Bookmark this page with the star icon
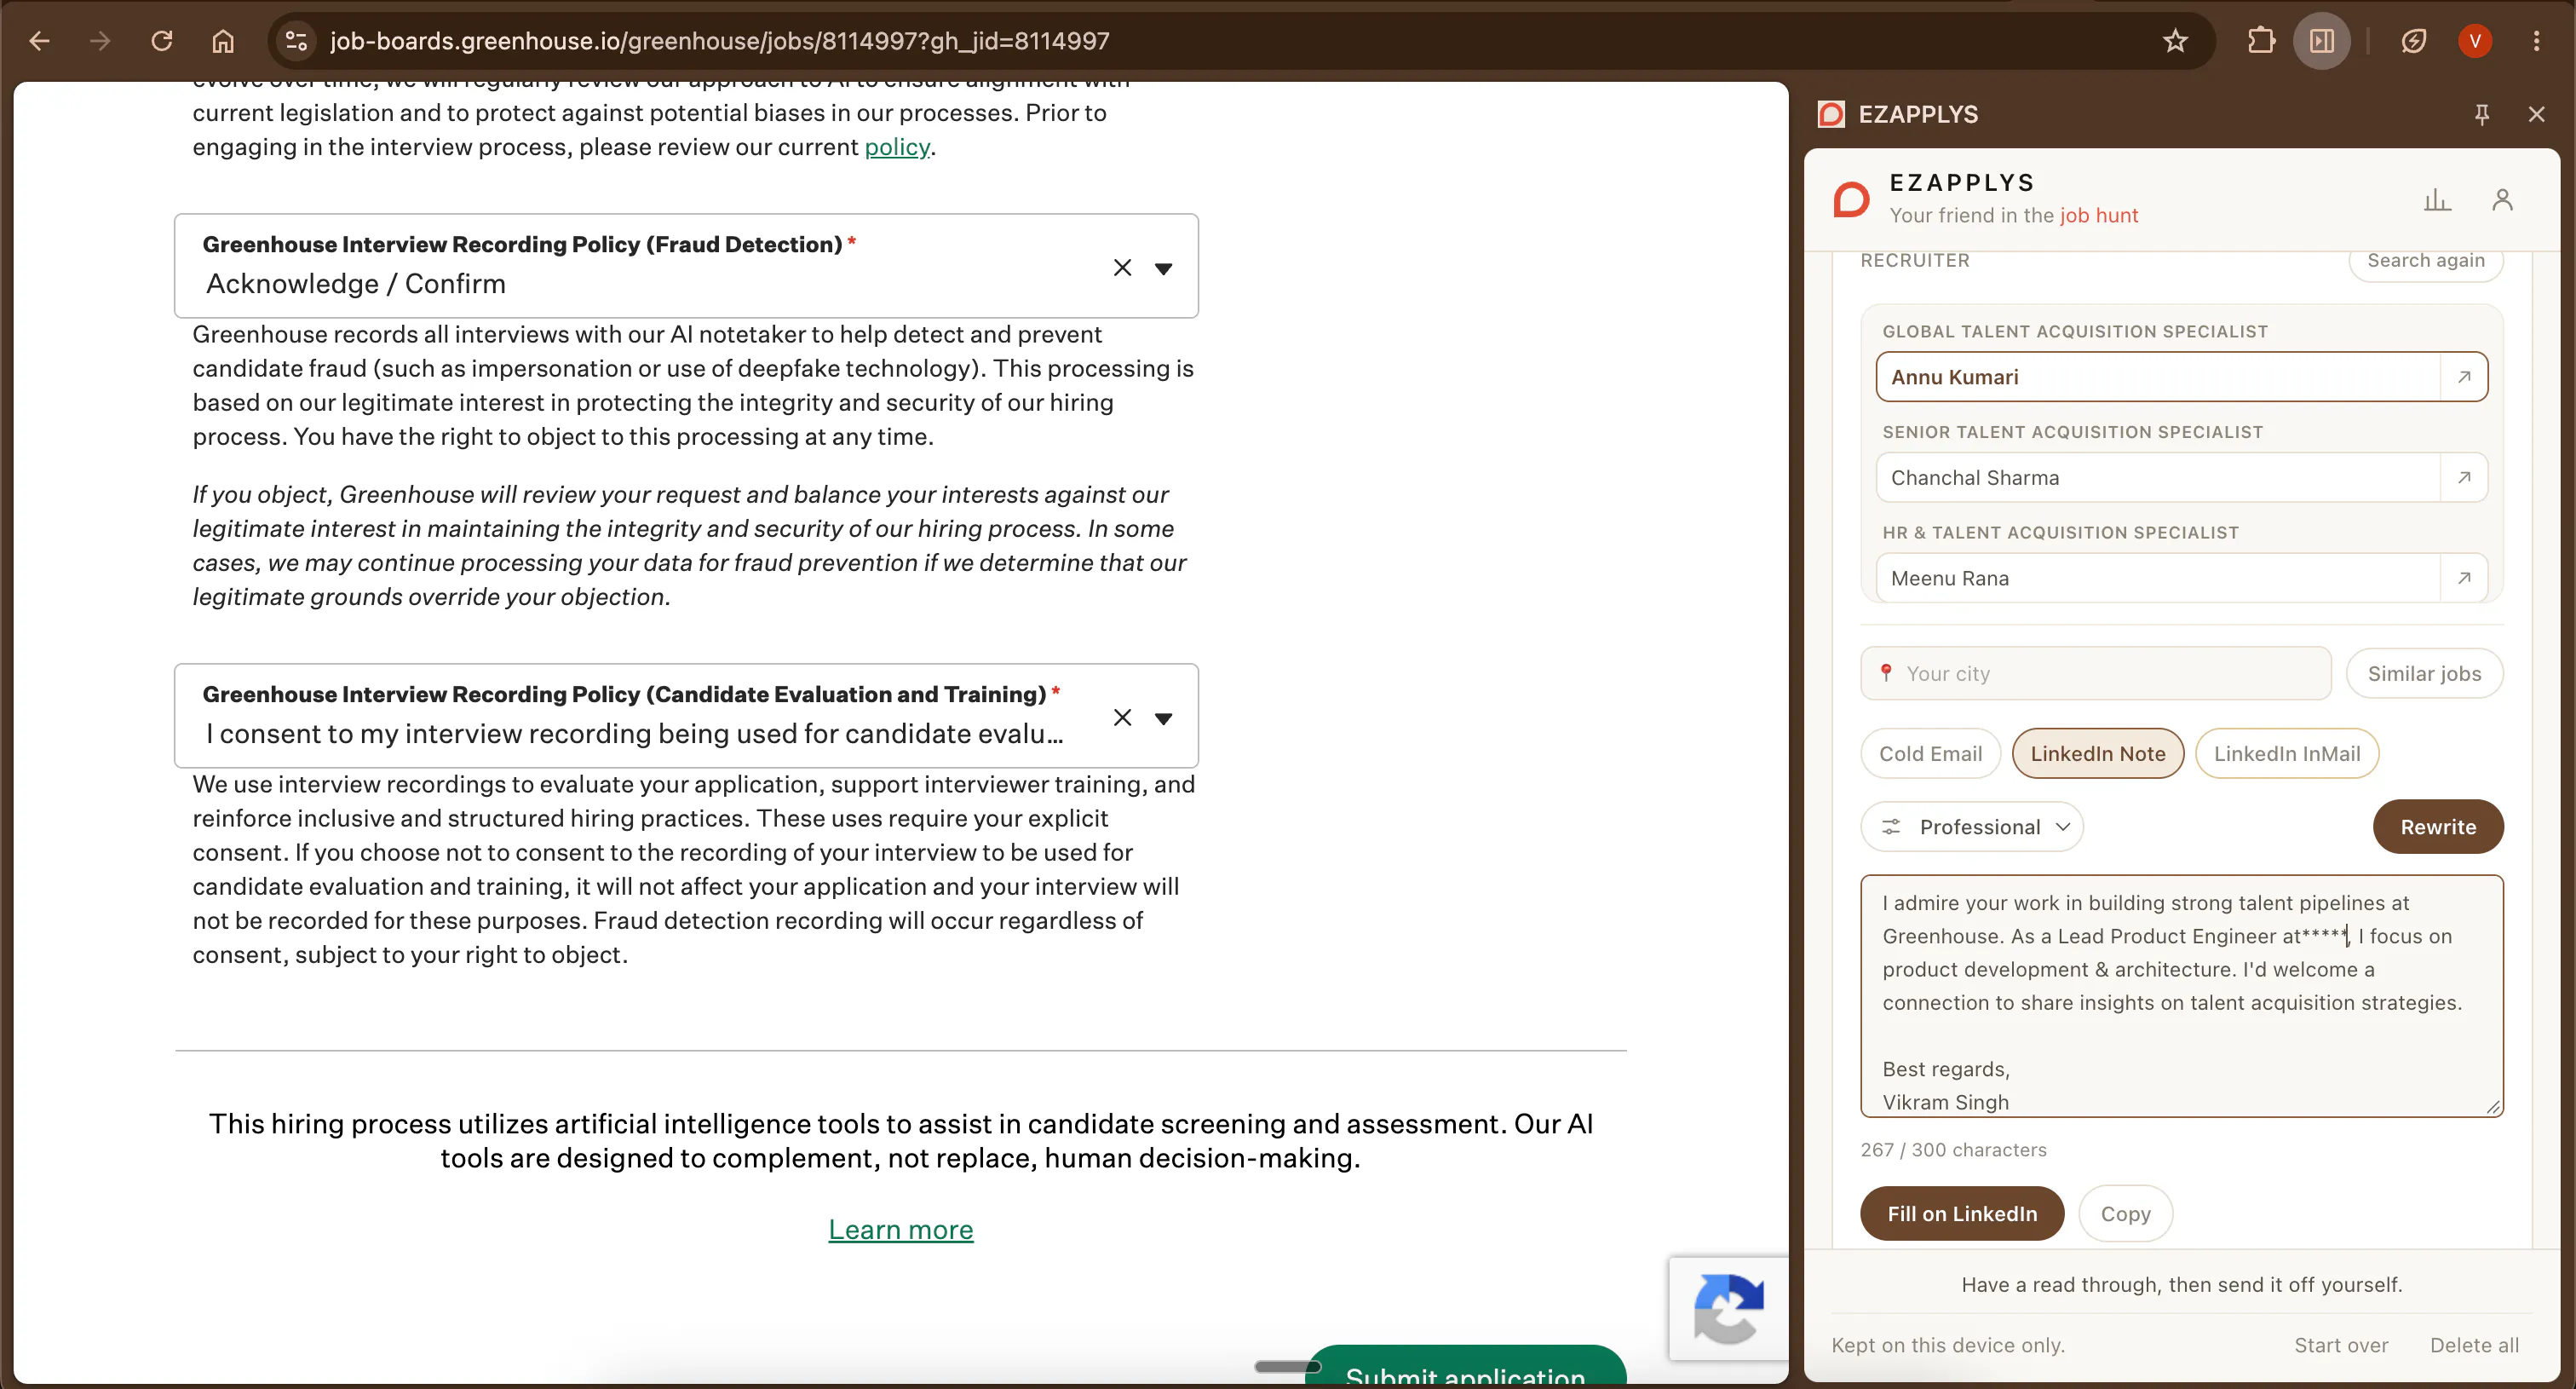 (x=2175, y=41)
